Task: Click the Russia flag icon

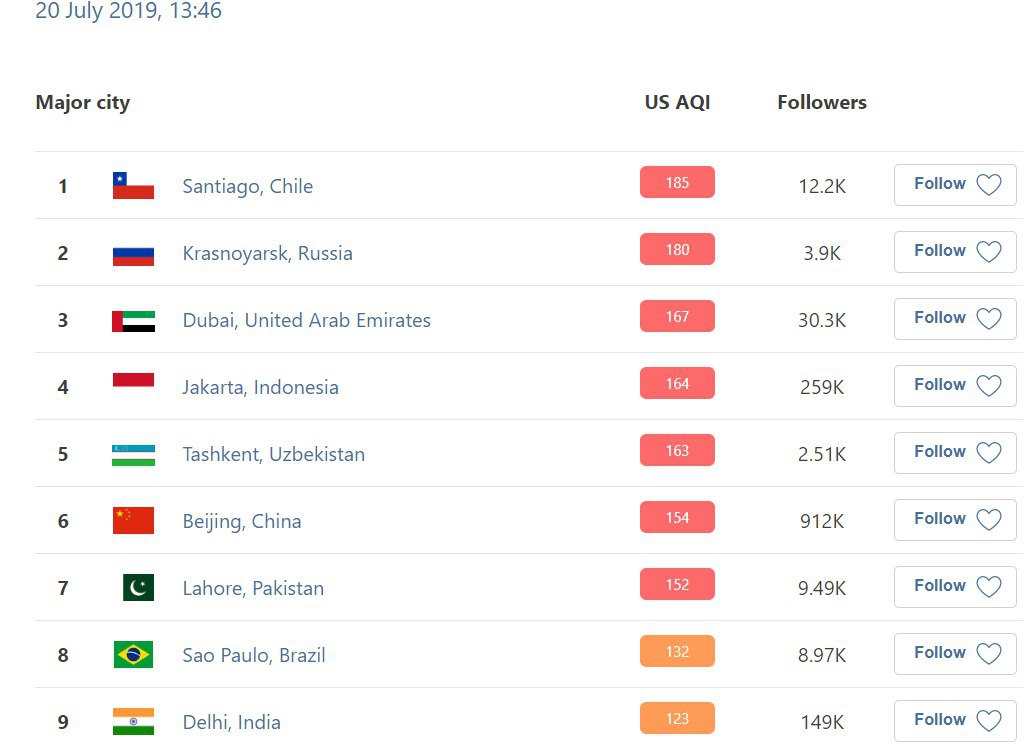Action: click(x=133, y=254)
